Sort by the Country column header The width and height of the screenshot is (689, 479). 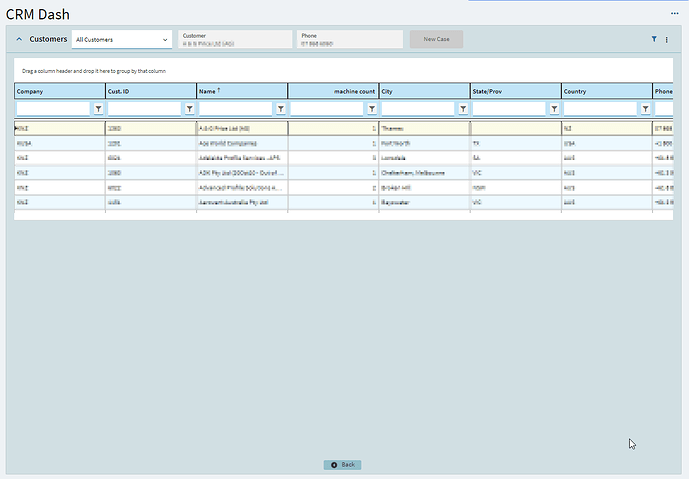coord(607,91)
